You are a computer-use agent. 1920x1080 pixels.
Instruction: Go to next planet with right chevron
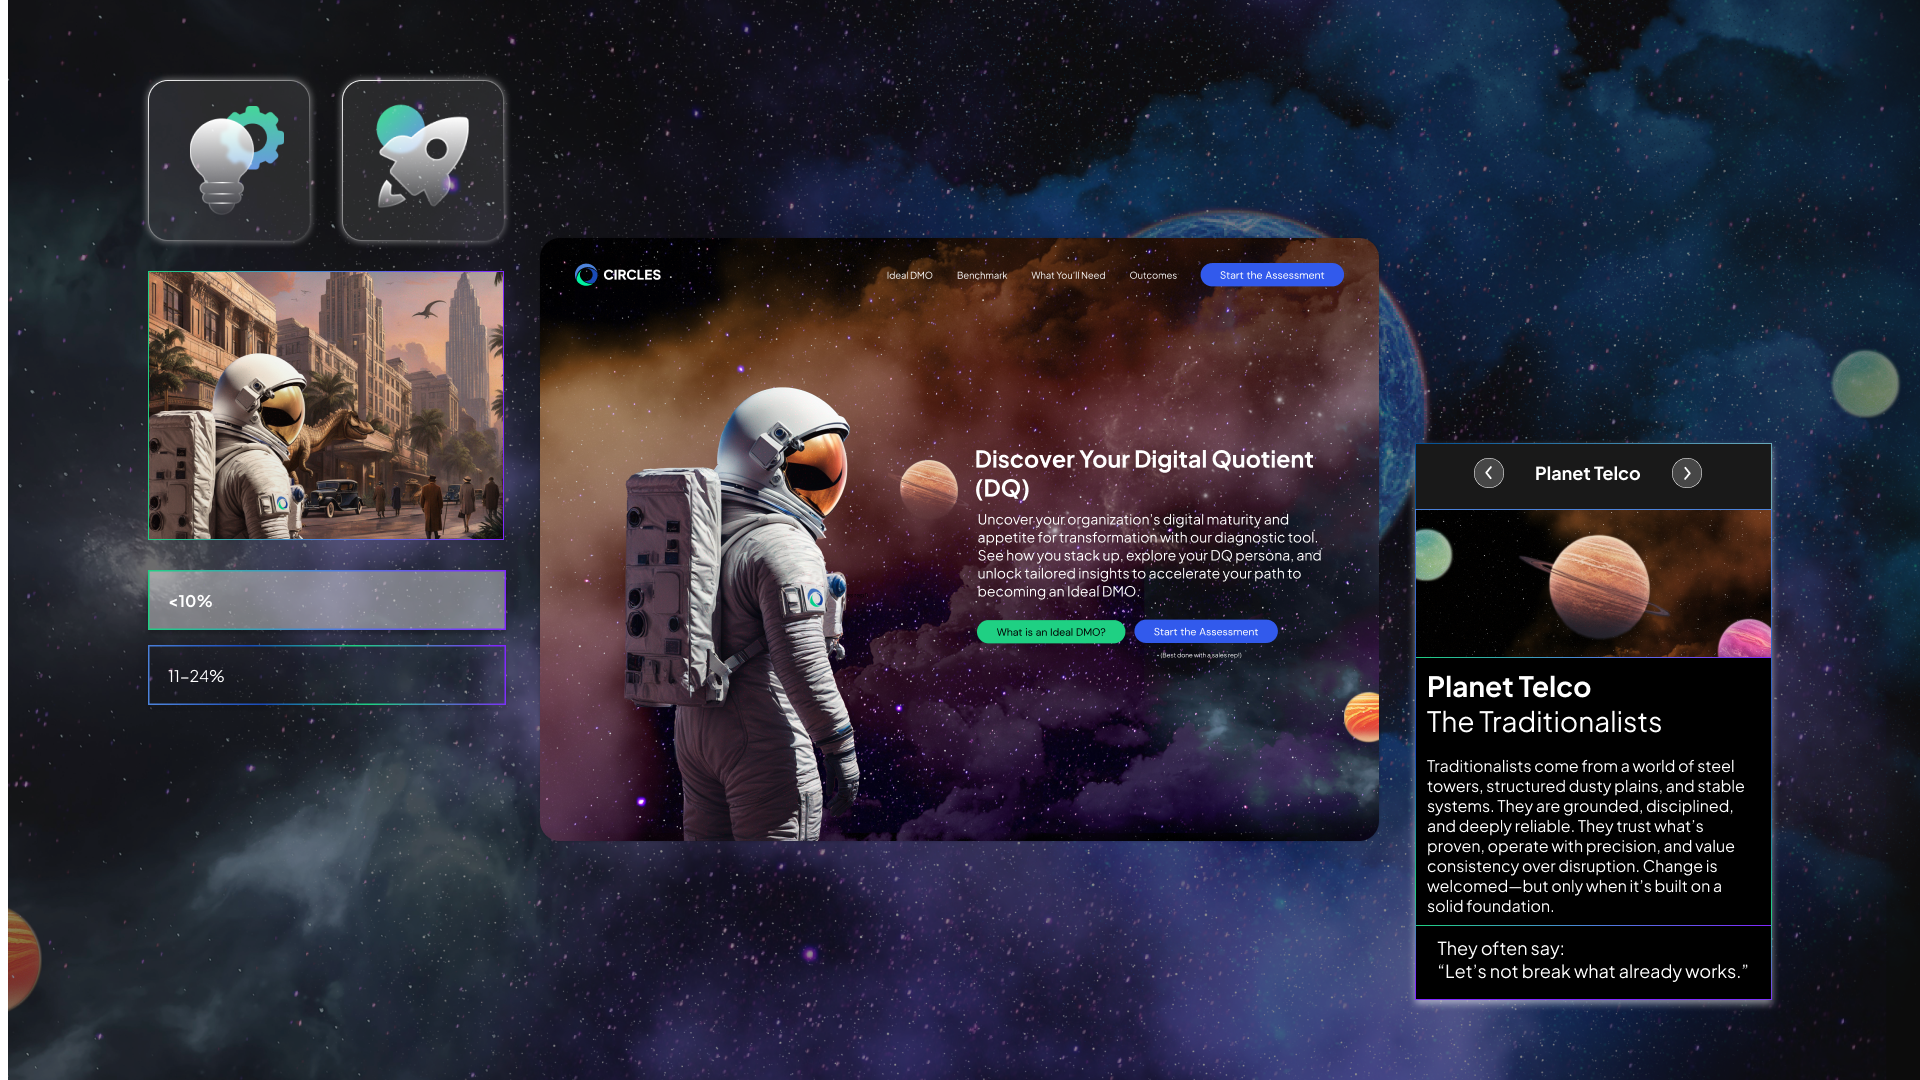(1686, 473)
